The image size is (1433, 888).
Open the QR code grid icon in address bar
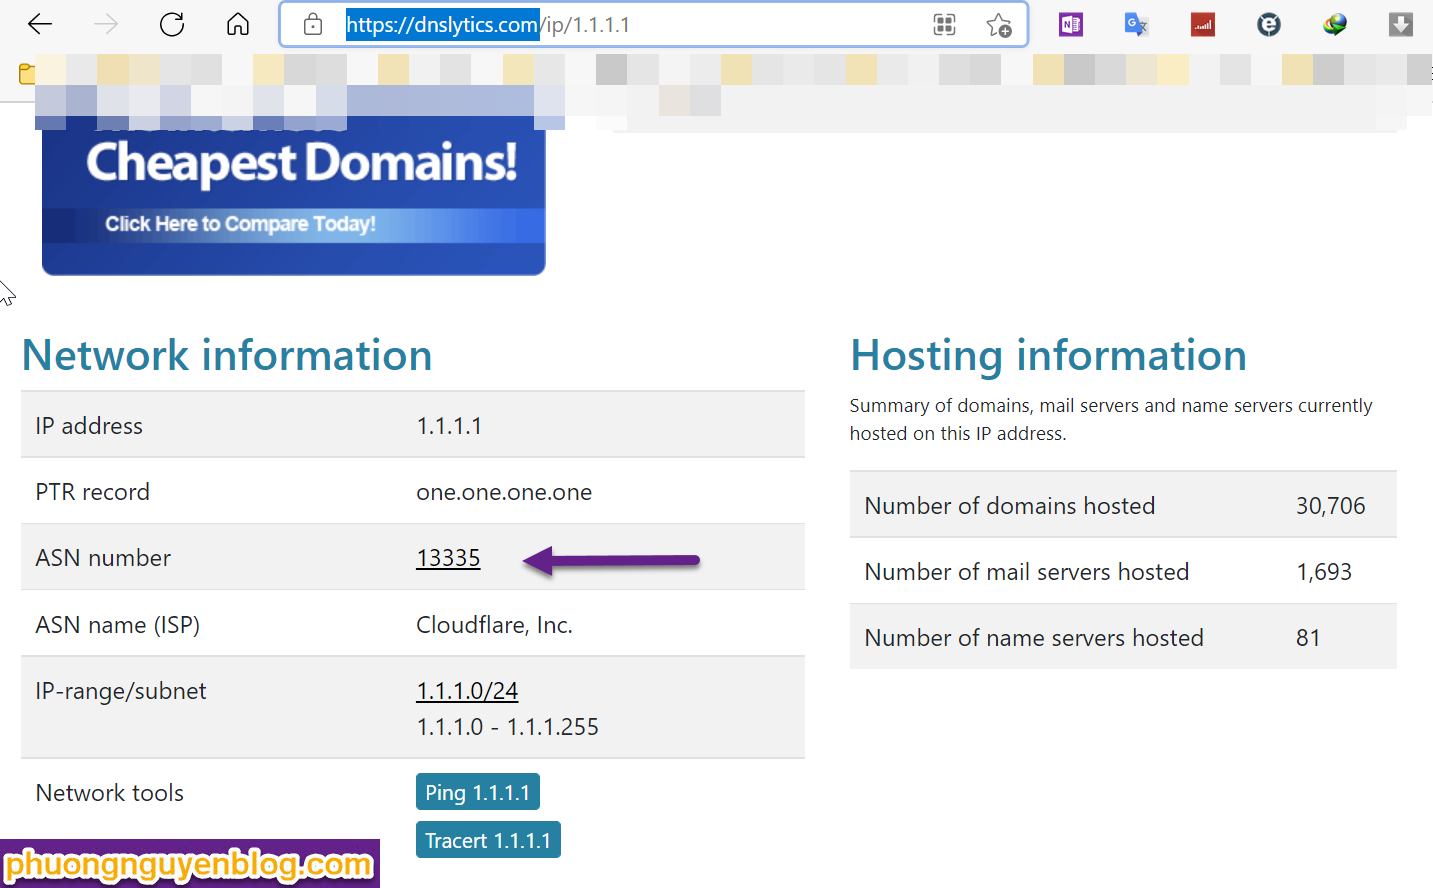(x=944, y=25)
